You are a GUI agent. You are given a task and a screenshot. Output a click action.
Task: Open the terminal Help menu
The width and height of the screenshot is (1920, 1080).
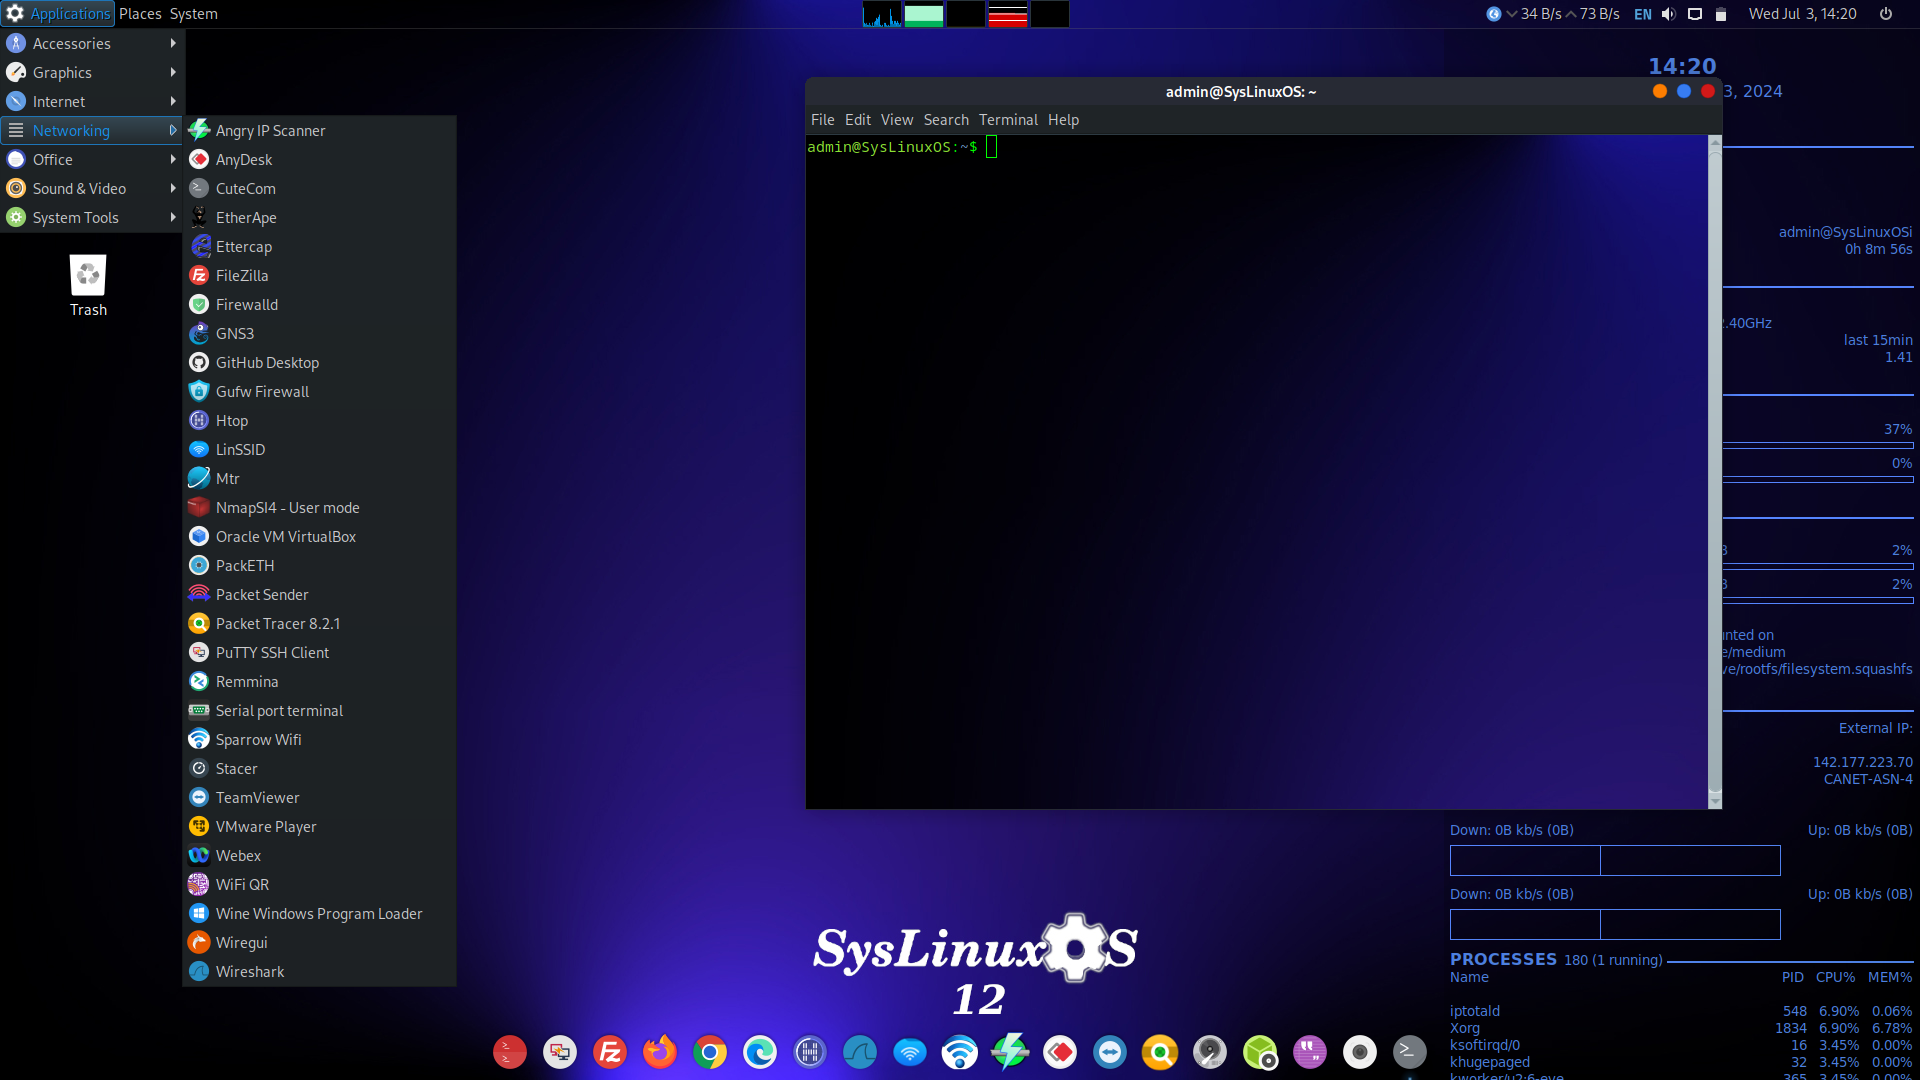[1063, 119]
